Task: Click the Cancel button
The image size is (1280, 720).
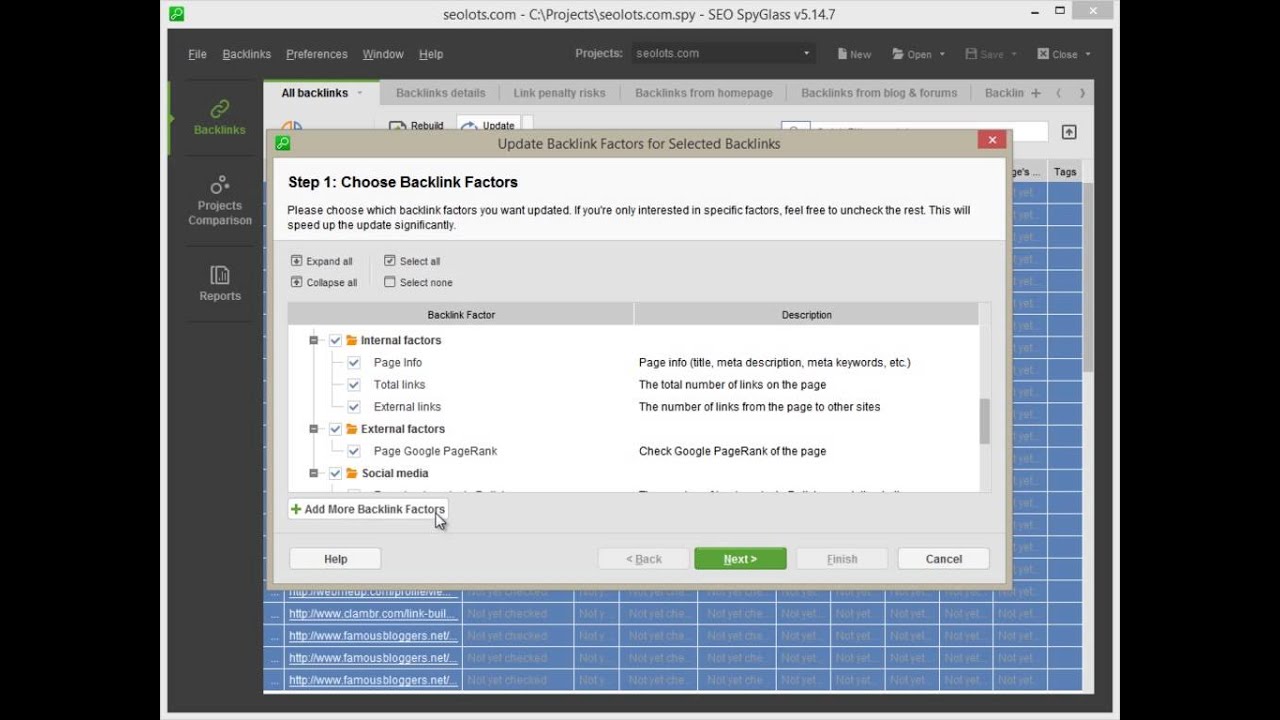Action: point(943,559)
